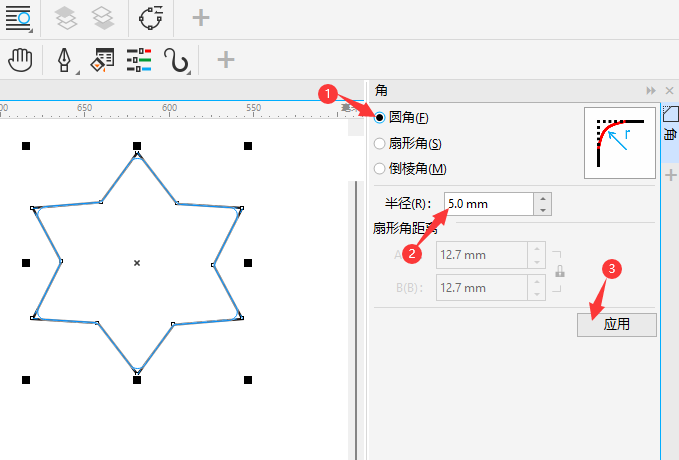Select the 圆角 radio option
The height and width of the screenshot is (460, 679).
[379, 117]
